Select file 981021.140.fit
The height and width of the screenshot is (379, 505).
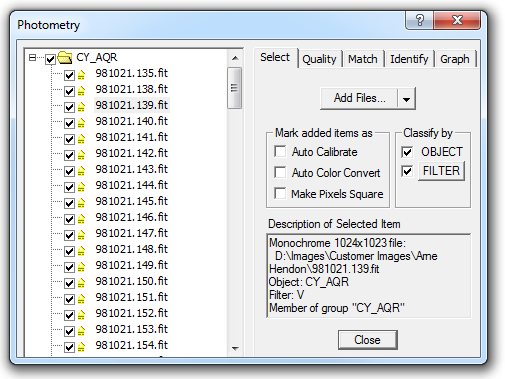[x=132, y=121]
